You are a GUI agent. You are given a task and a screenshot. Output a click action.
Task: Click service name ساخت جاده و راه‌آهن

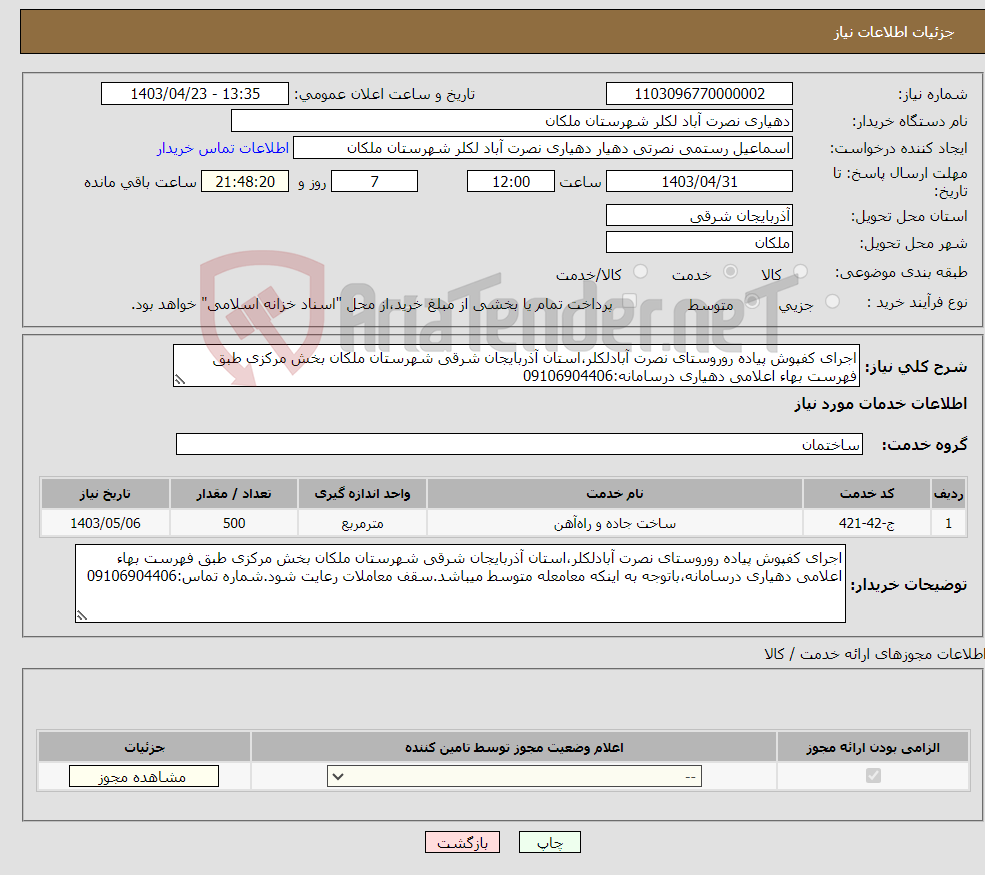point(614,523)
